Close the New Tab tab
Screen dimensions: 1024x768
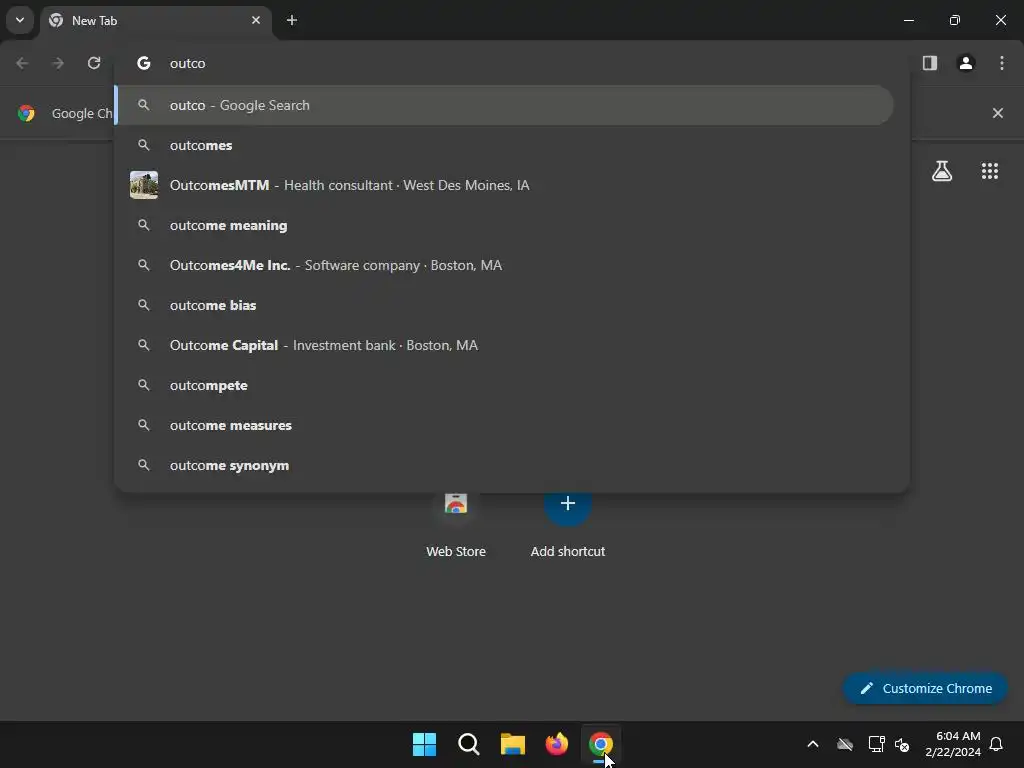256,20
